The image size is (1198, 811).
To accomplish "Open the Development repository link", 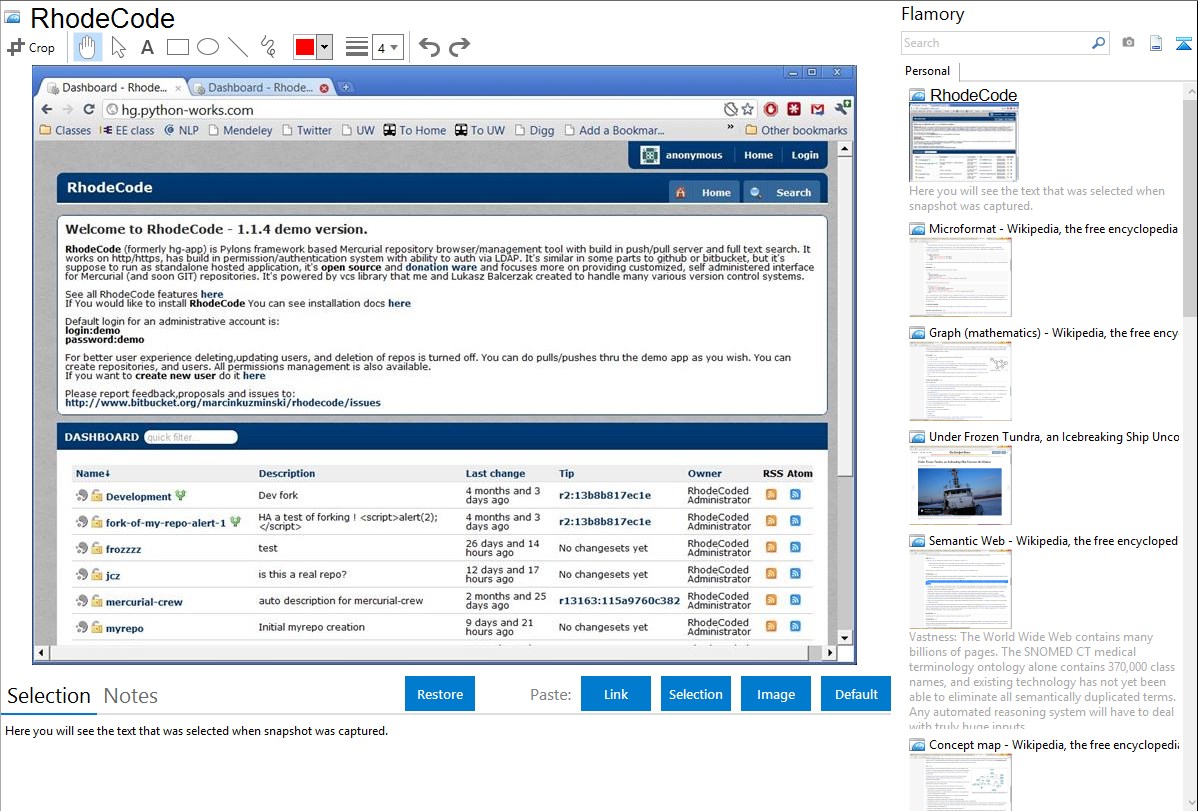I will click(138, 496).
